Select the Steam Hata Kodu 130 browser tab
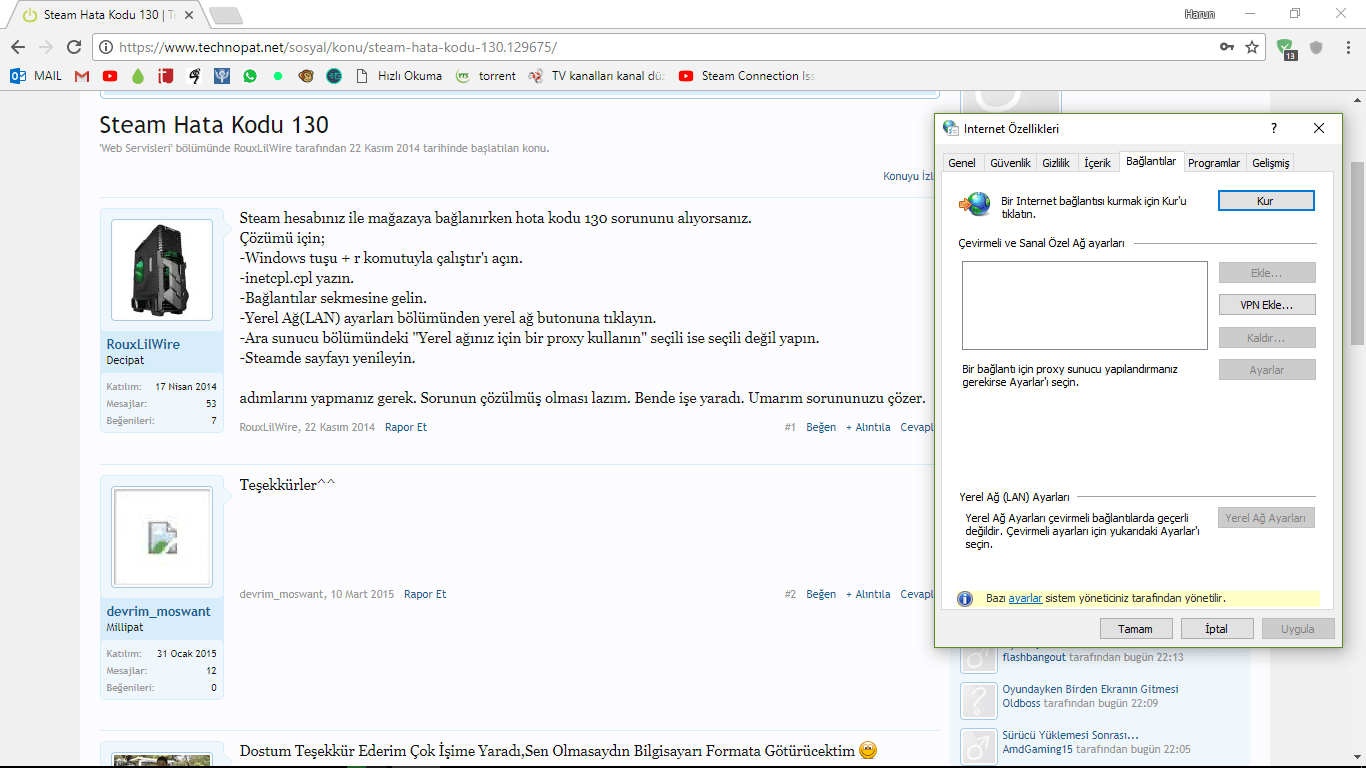 [110, 15]
